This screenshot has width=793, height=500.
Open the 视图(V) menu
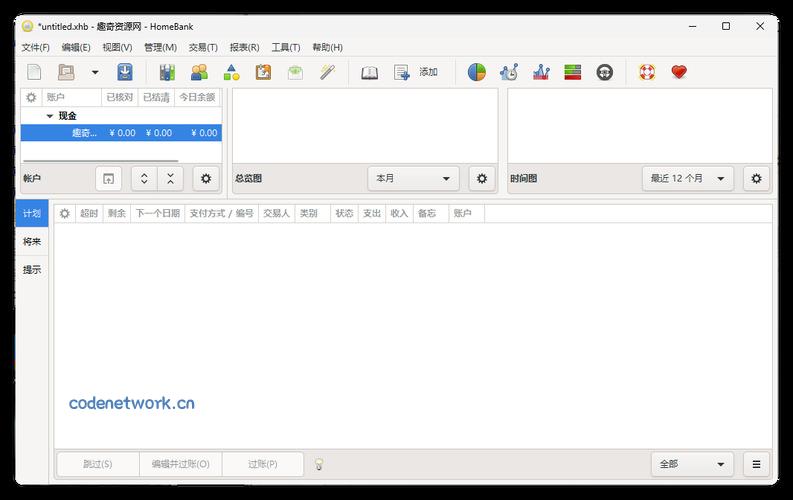pyautogui.click(x=117, y=47)
